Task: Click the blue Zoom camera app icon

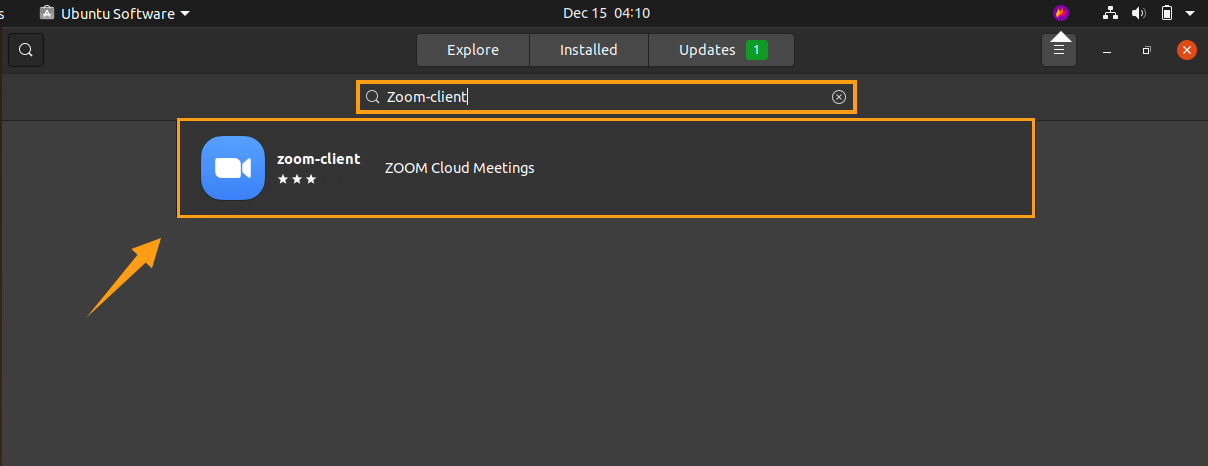Action: click(x=233, y=168)
